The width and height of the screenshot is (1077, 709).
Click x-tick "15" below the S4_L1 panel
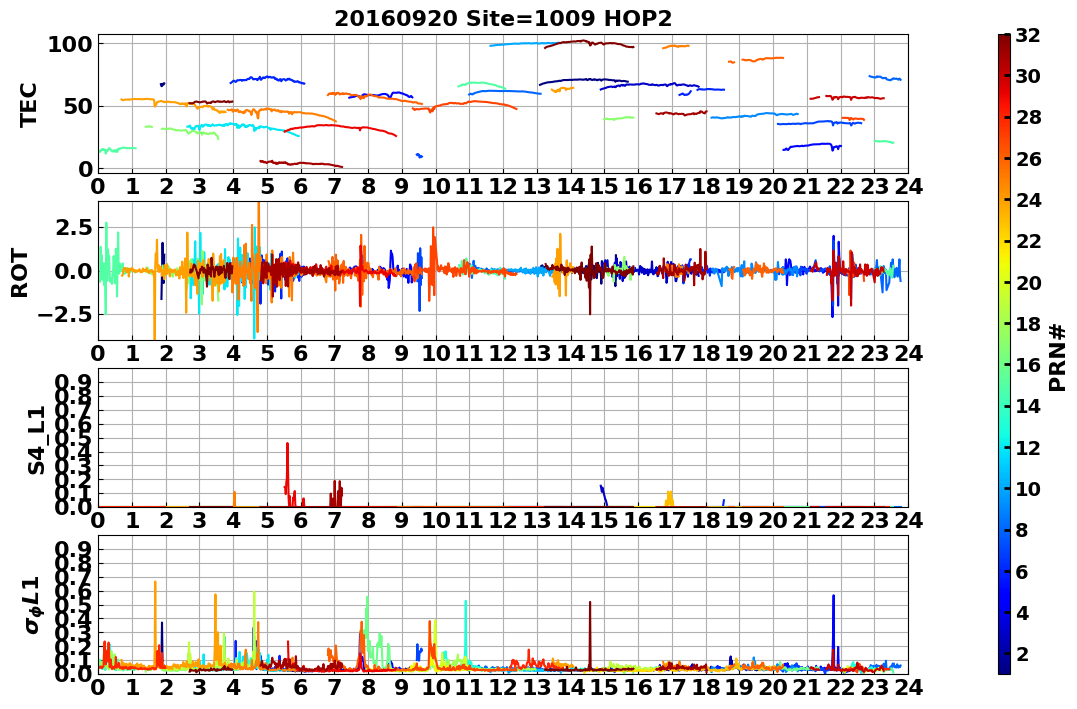pos(604,520)
